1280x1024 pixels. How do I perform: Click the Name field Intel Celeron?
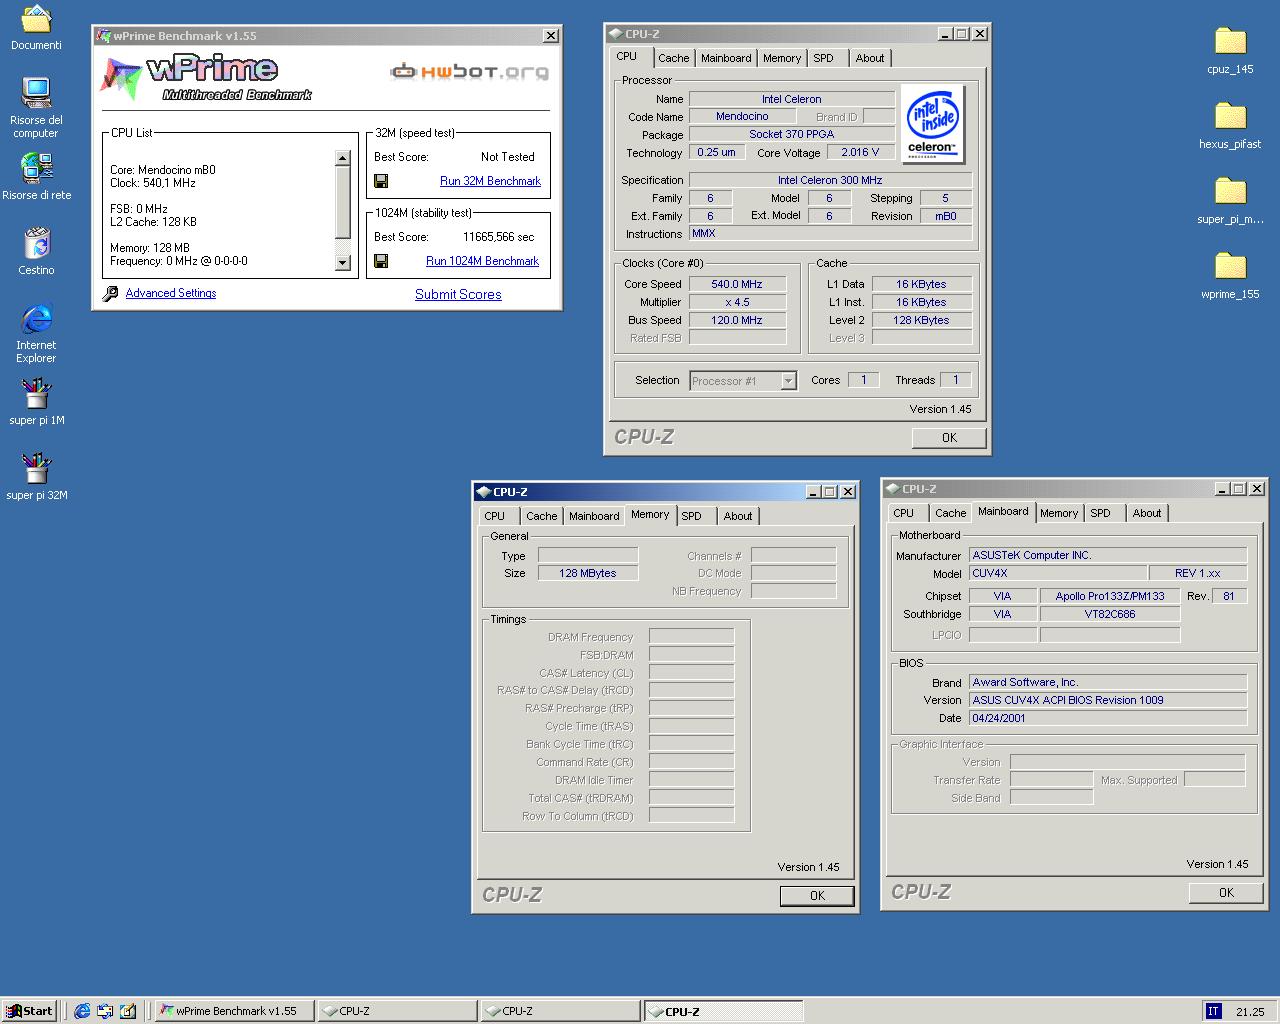coord(791,99)
